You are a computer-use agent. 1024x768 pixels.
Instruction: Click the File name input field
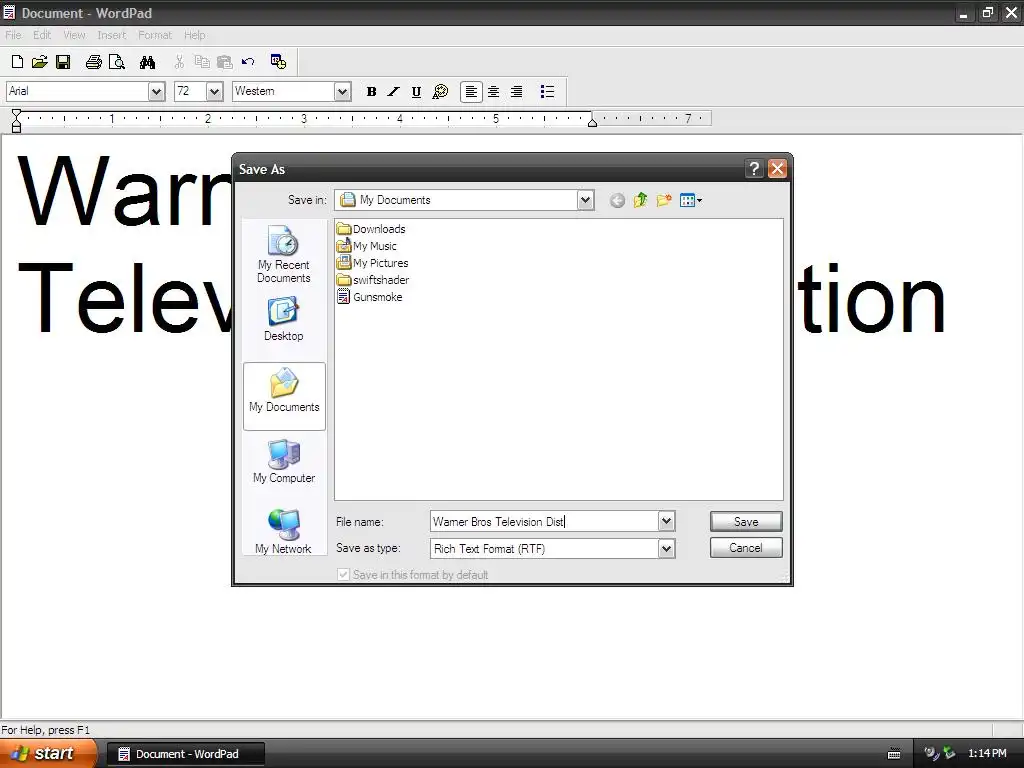click(544, 521)
